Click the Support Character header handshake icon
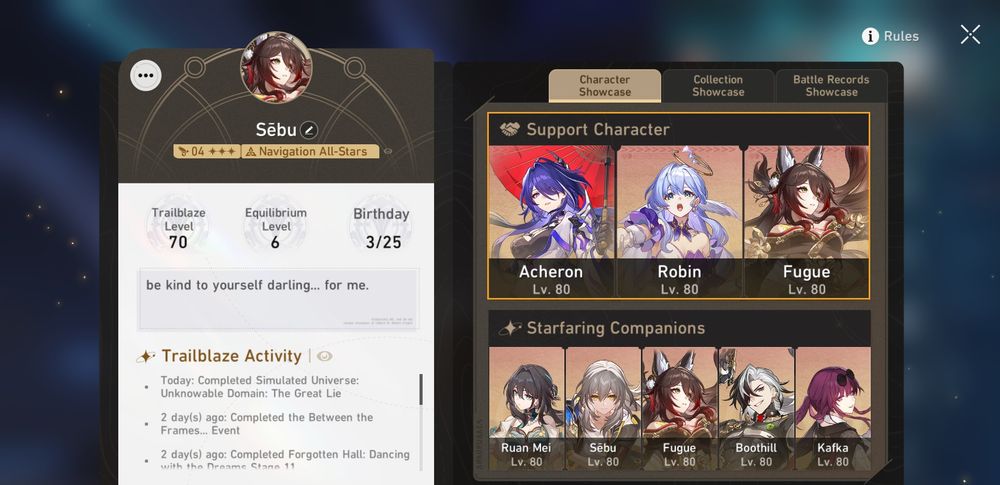The width and height of the screenshot is (1000, 485). [x=510, y=130]
